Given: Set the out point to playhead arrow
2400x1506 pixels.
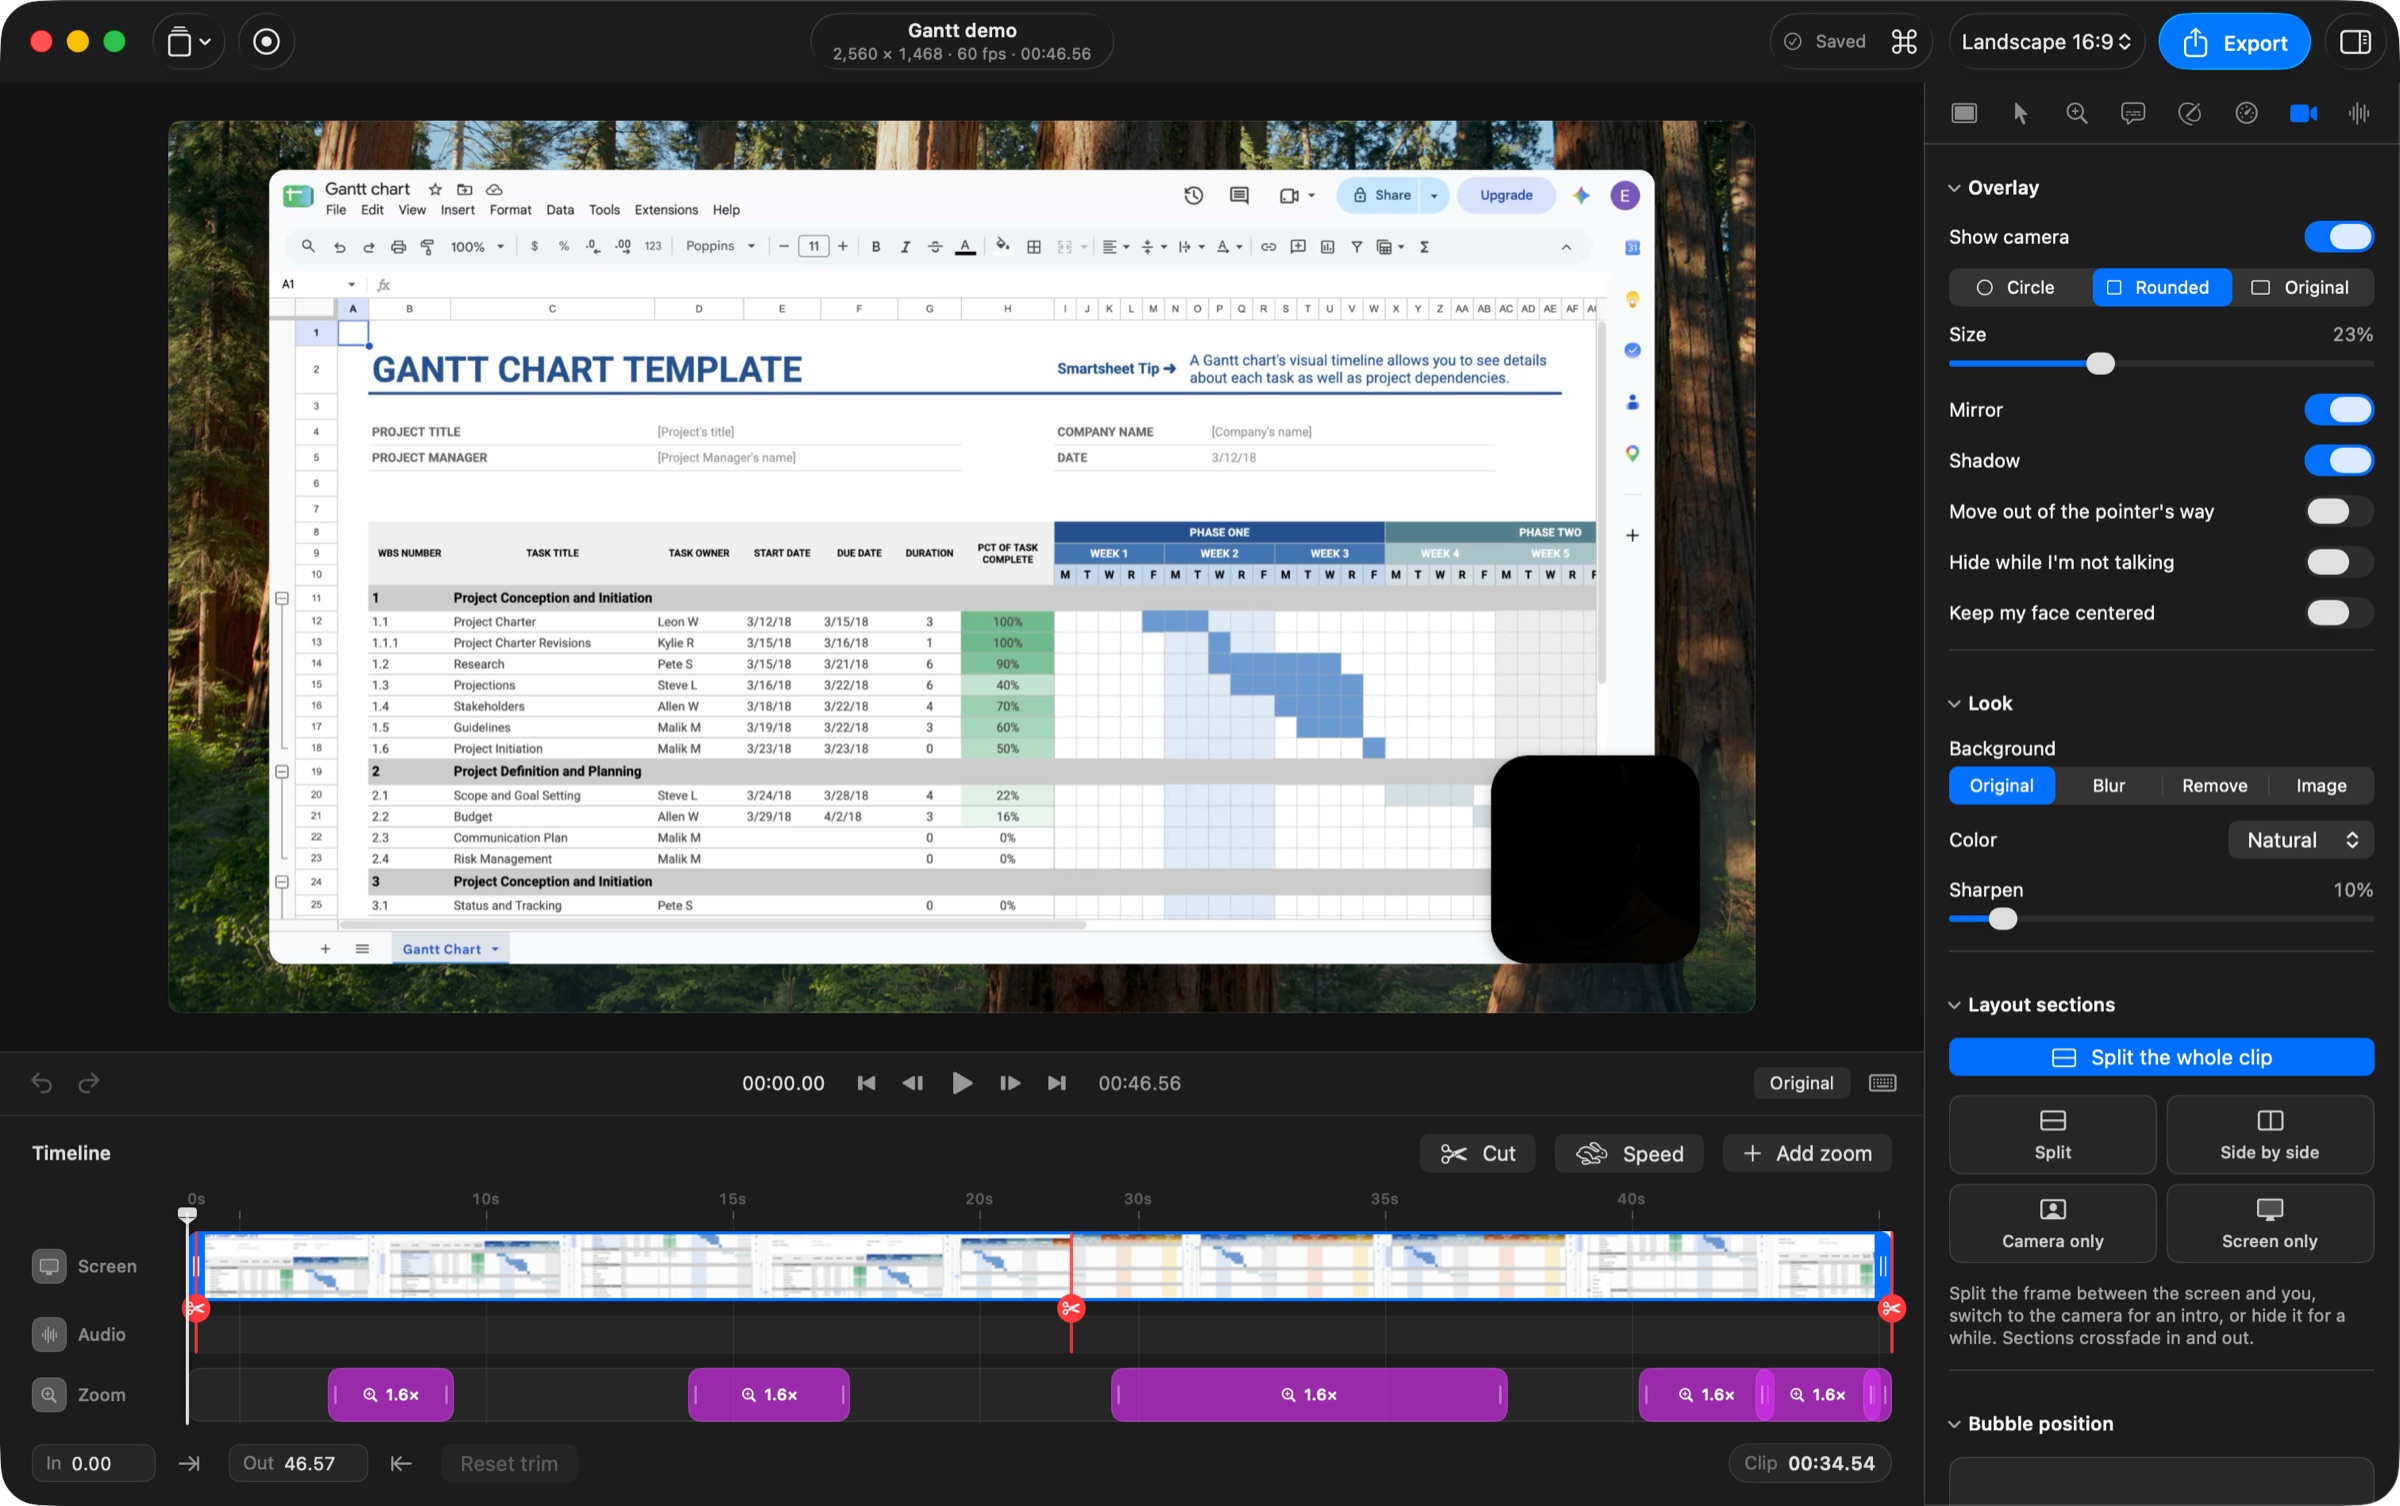Looking at the screenshot, I should click(401, 1464).
